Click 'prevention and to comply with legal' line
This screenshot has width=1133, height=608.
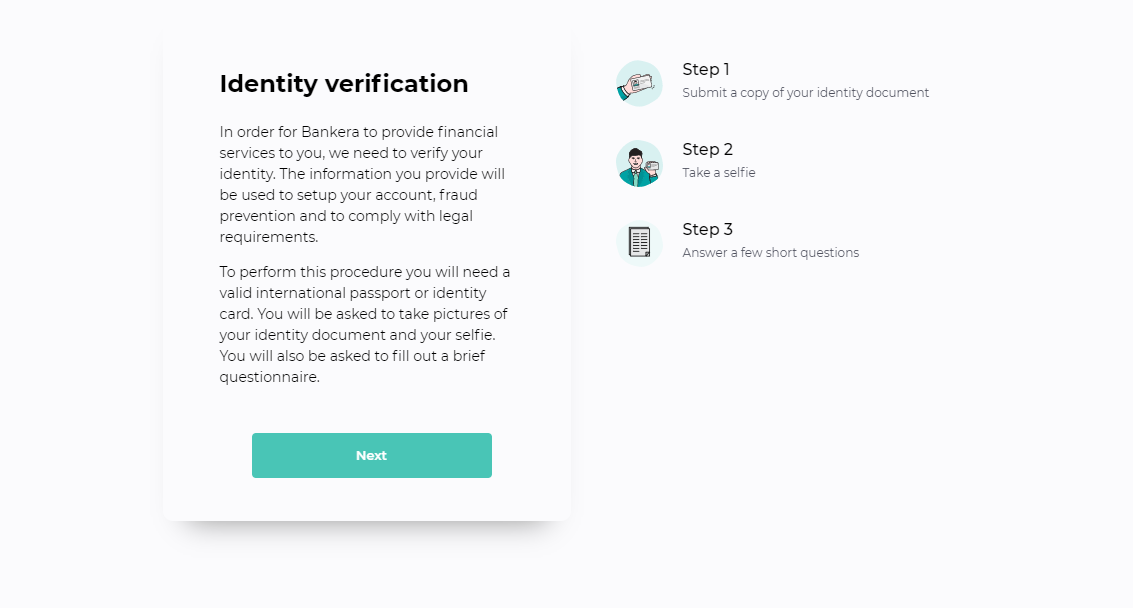pos(346,216)
